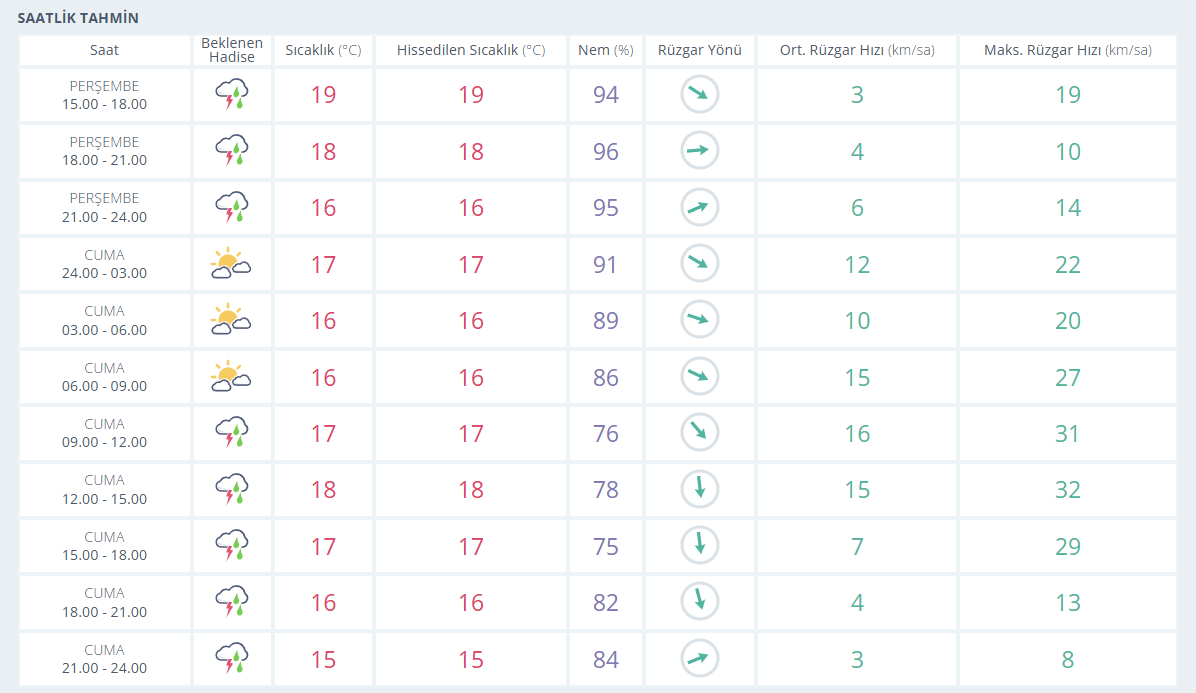The image size is (1196, 693).
Task: Click wind direction arrow for Cuma 12.00 - 15.00
Action: (x=699, y=489)
